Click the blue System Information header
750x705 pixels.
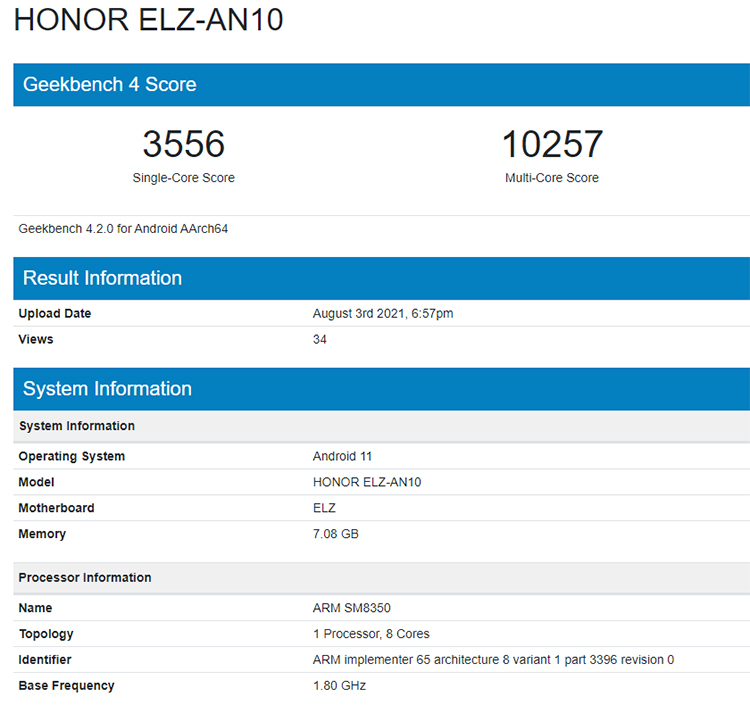pyautogui.click(x=382, y=389)
